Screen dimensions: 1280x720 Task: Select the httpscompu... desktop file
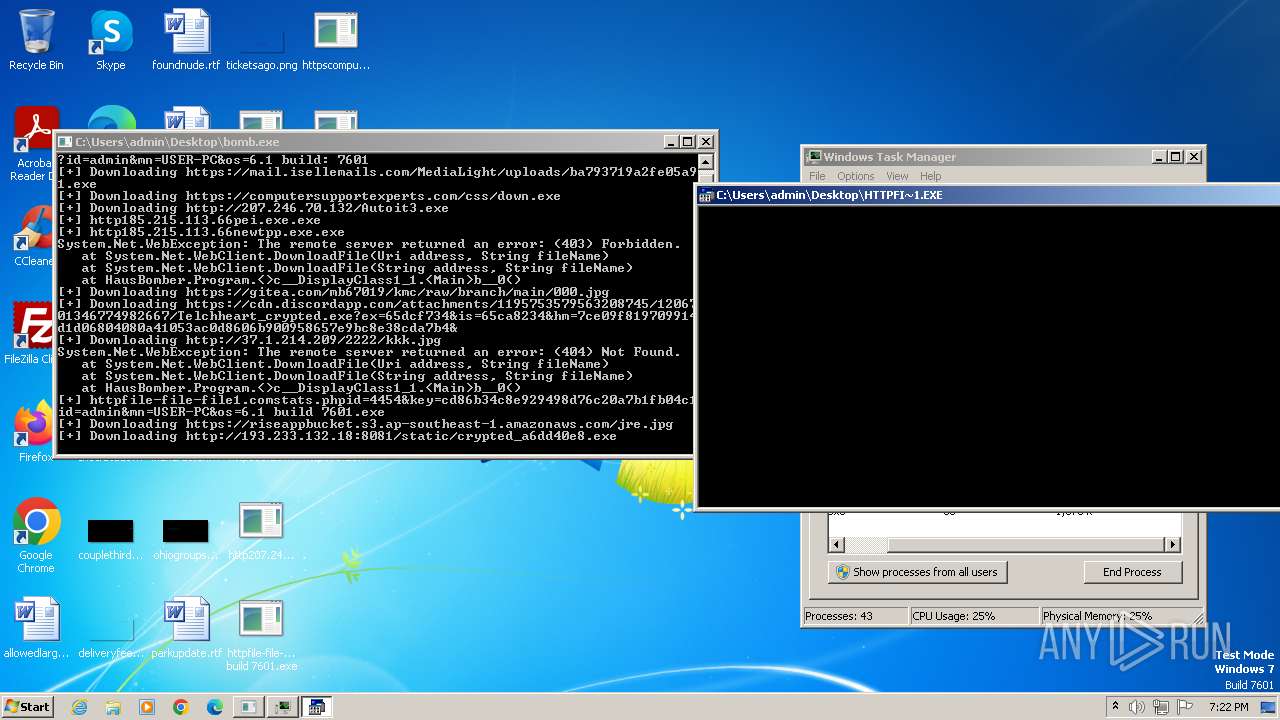[x=336, y=40]
